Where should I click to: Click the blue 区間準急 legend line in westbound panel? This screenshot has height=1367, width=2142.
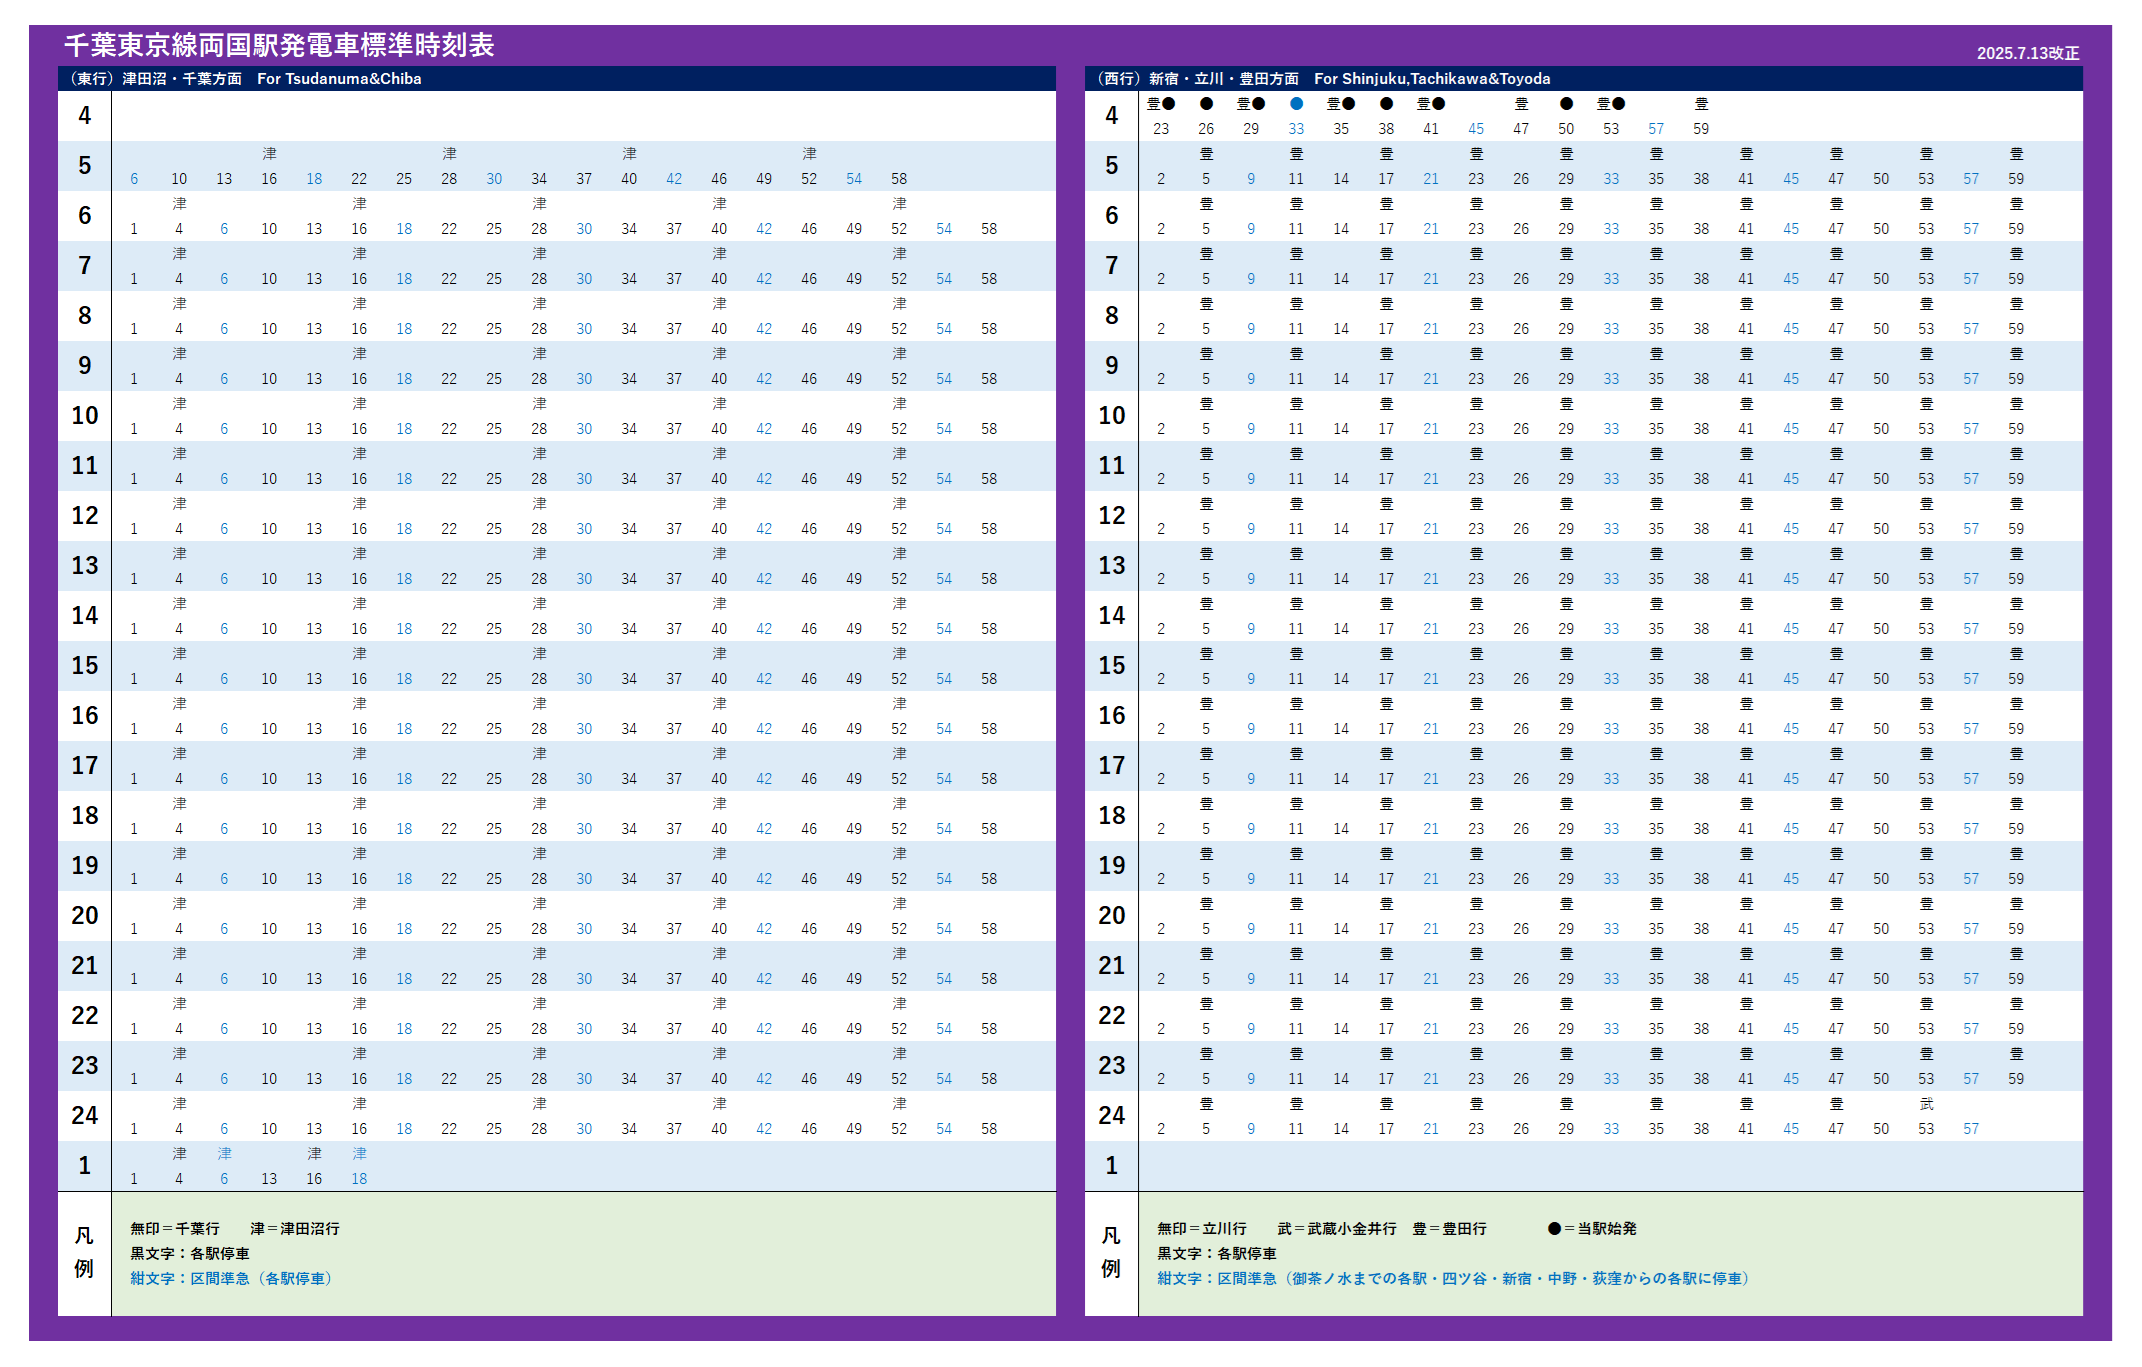click(x=1452, y=1279)
